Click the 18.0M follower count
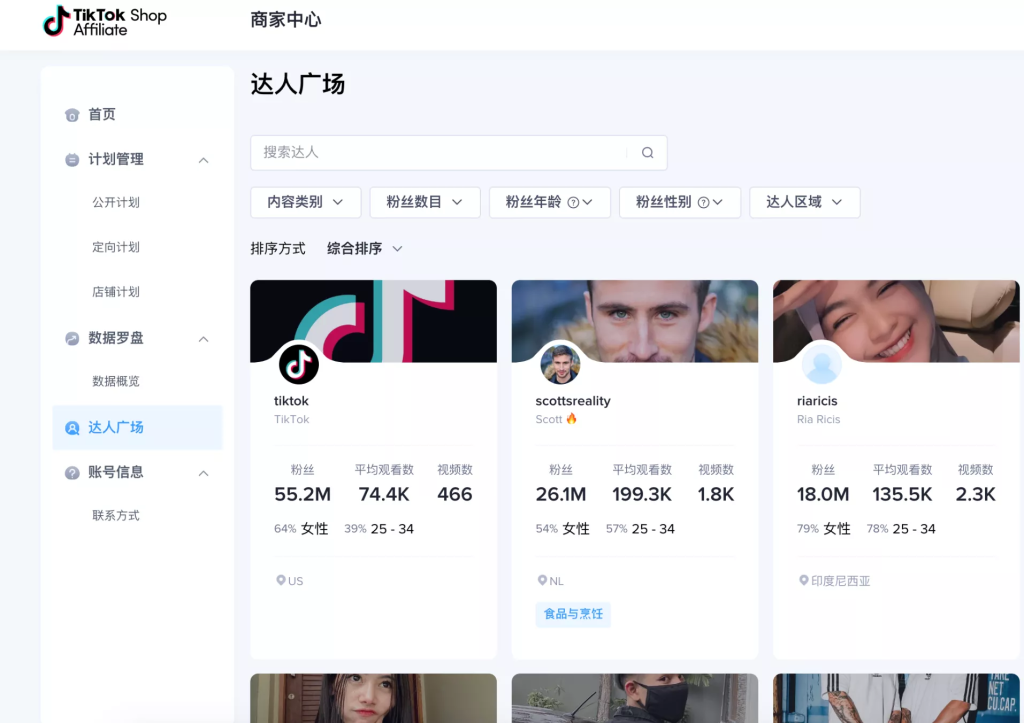 pyautogui.click(x=823, y=494)
